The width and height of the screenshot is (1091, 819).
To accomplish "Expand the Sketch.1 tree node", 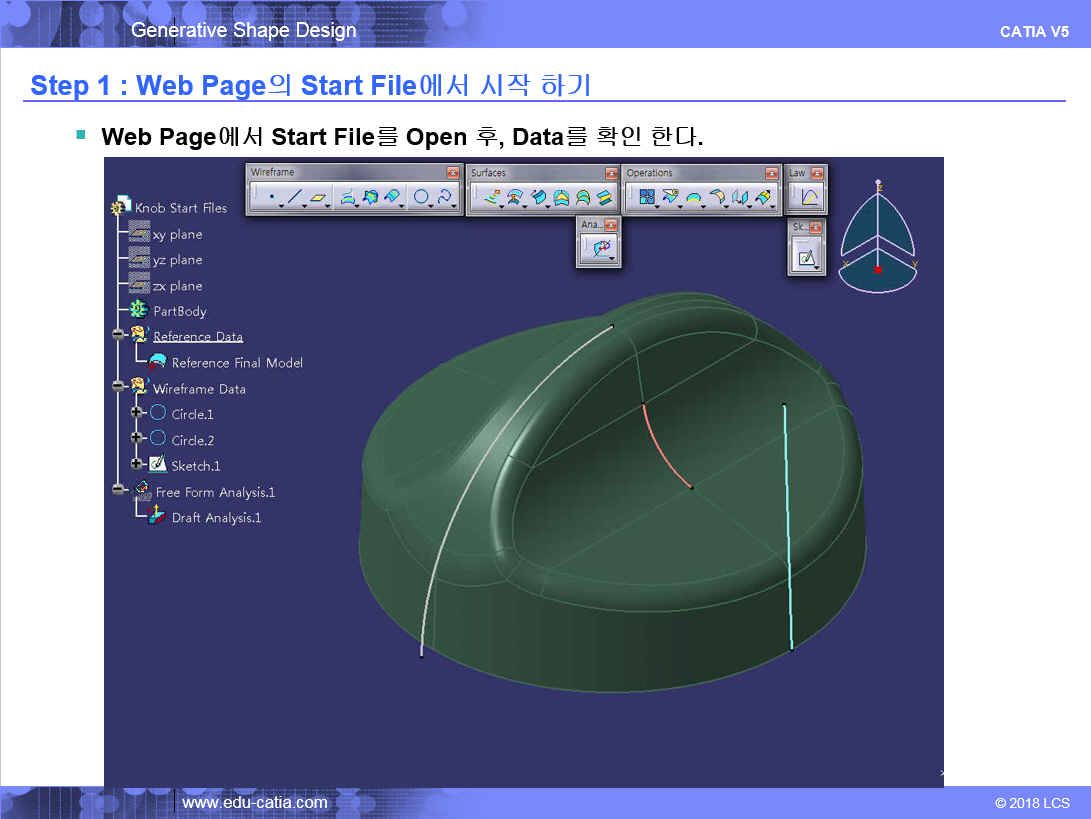I will [x=137, y=465].
